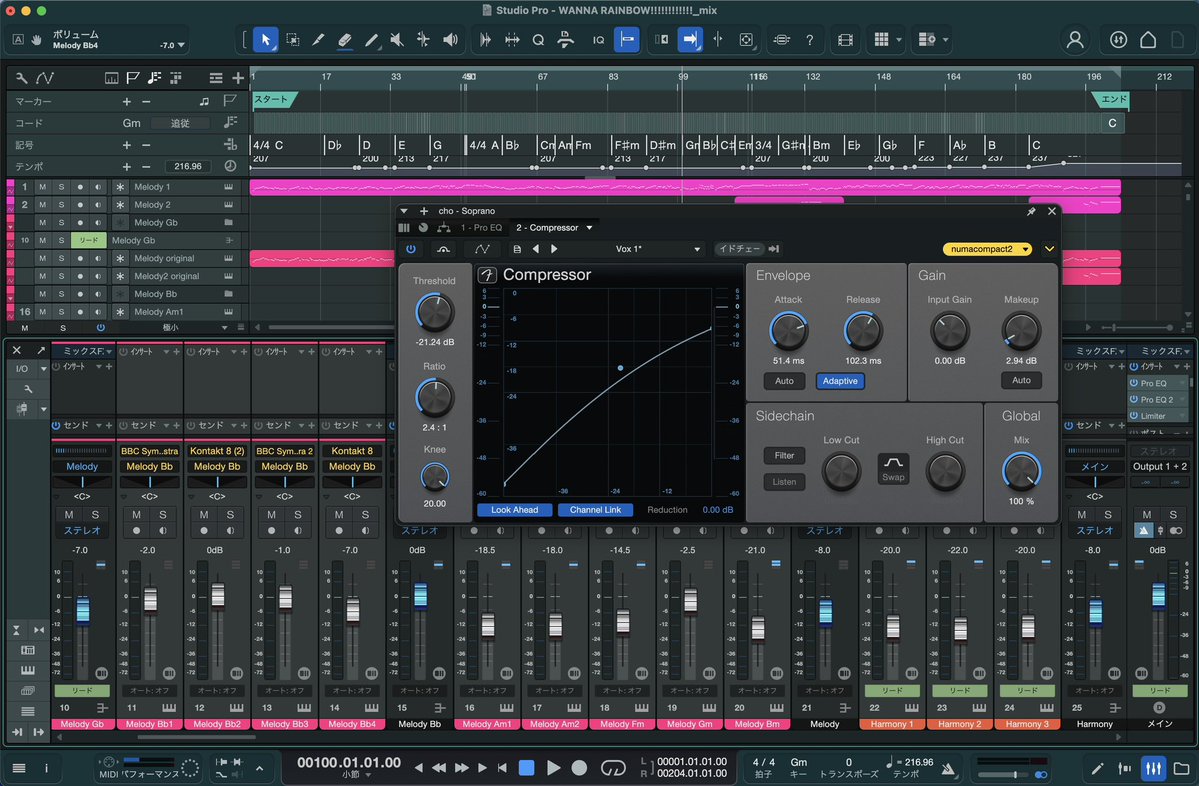Open the quantize grid dropdown arrow

click(898, 40)
